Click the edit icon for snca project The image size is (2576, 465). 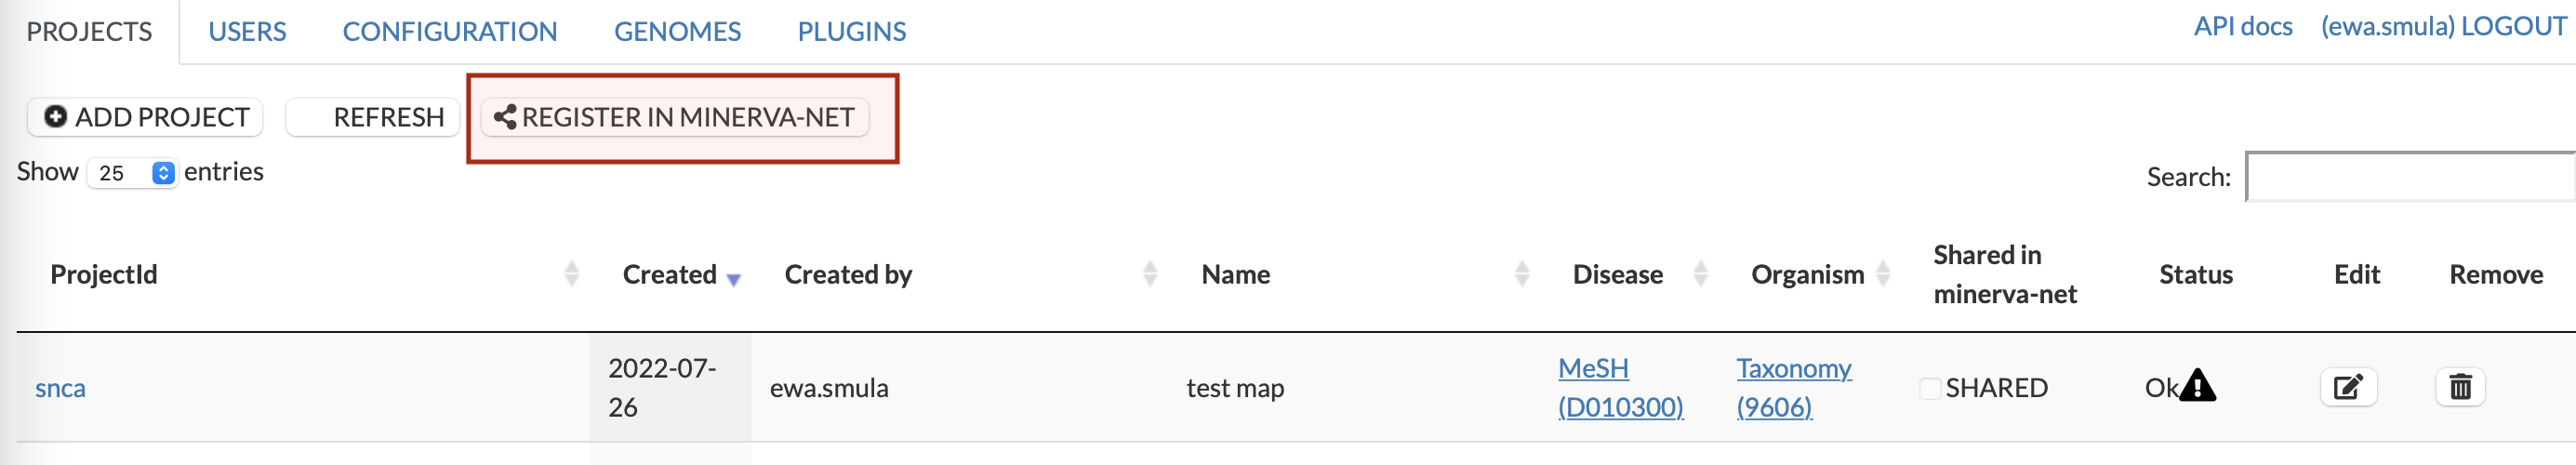tap(2347, 387)
